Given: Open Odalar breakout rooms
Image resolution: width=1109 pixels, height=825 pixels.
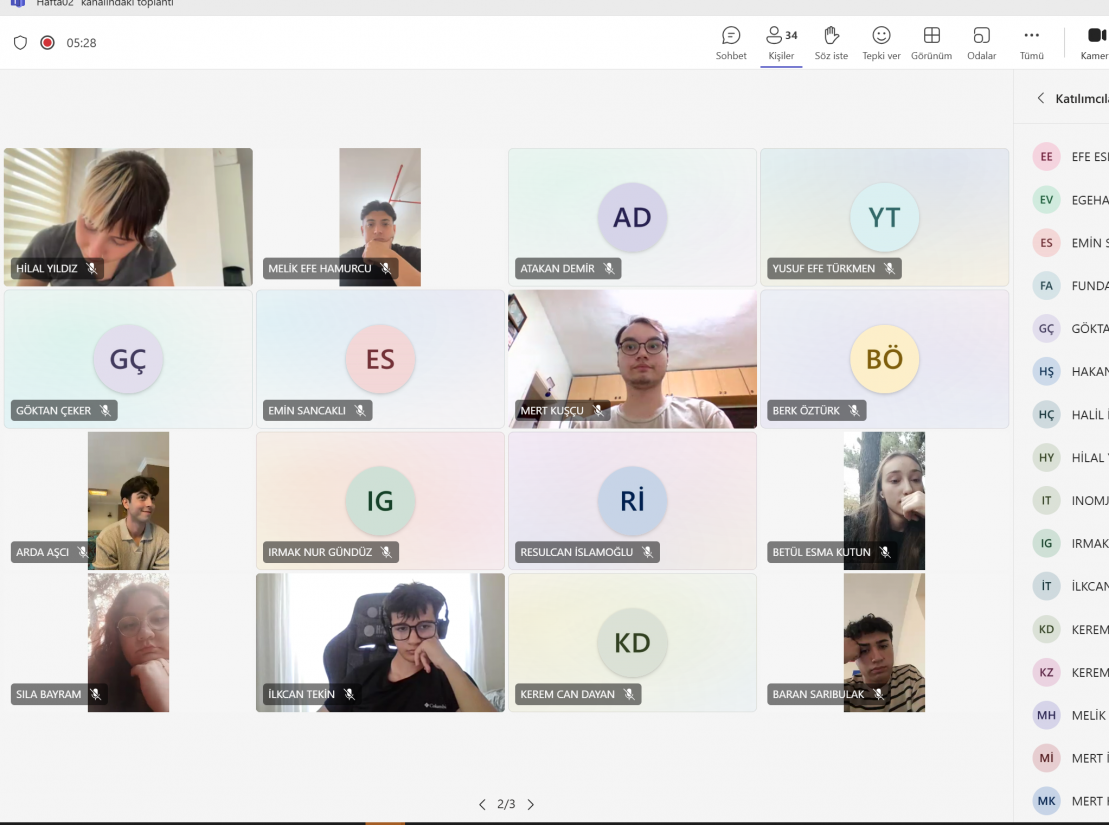Looking at the screenshot, I should [x=981, y=43].
